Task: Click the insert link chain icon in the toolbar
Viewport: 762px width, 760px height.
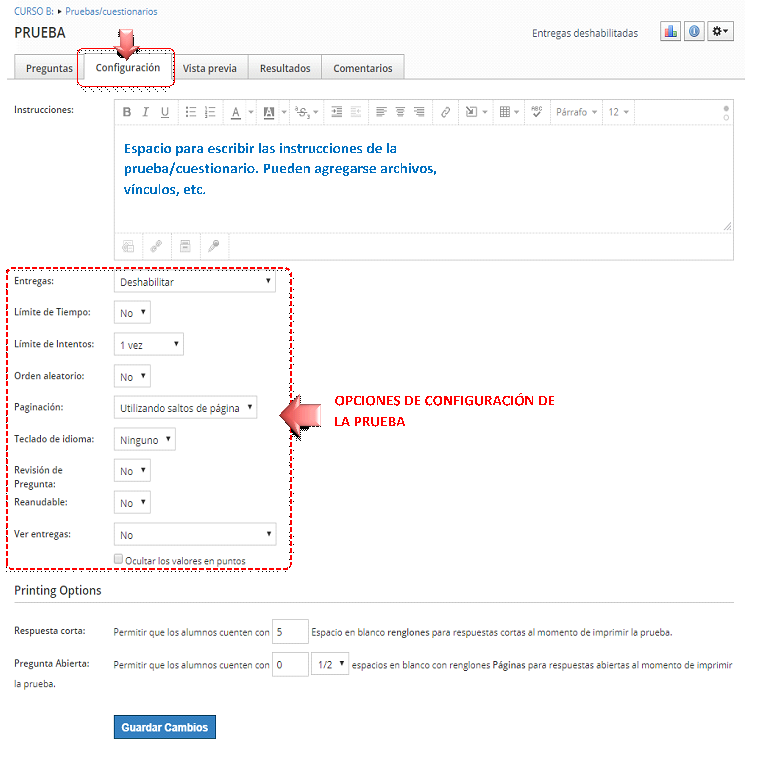Action: point(446,112)
